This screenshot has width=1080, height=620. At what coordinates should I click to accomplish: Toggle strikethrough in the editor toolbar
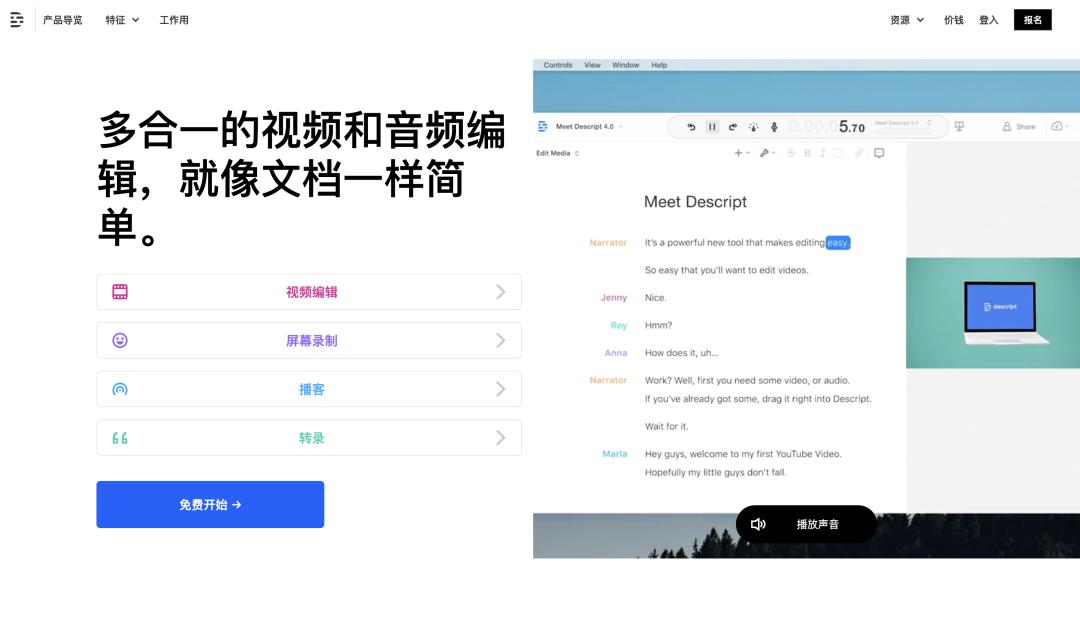791,153
